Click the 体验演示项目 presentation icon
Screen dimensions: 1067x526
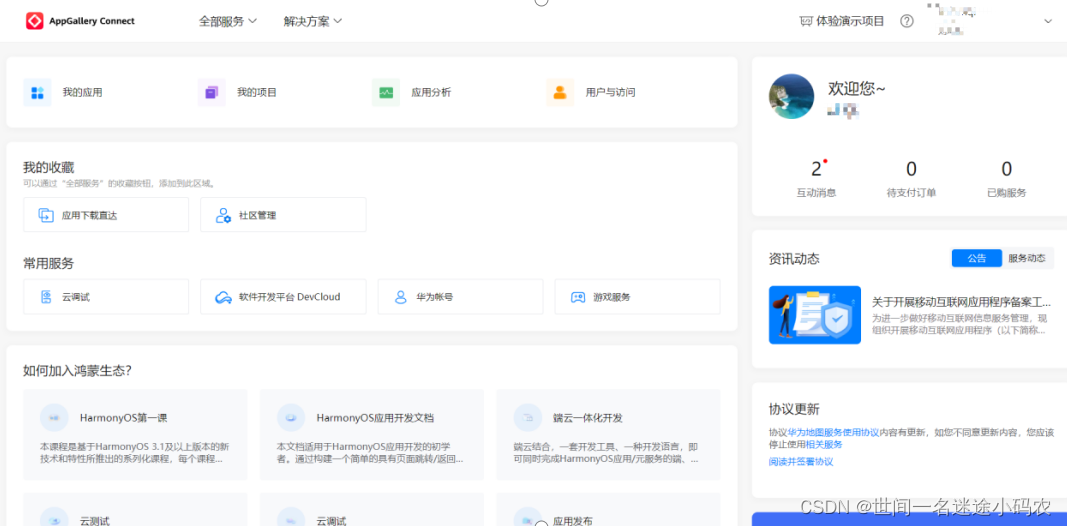(806, 21)
